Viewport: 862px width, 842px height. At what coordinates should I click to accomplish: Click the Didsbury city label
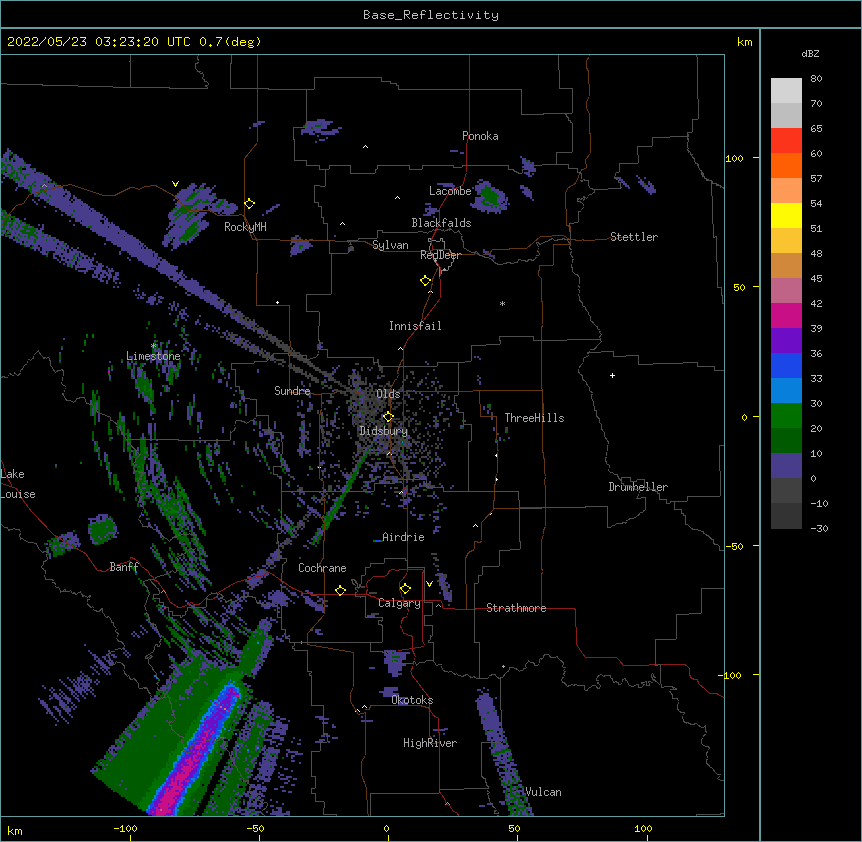click(383, 431)
